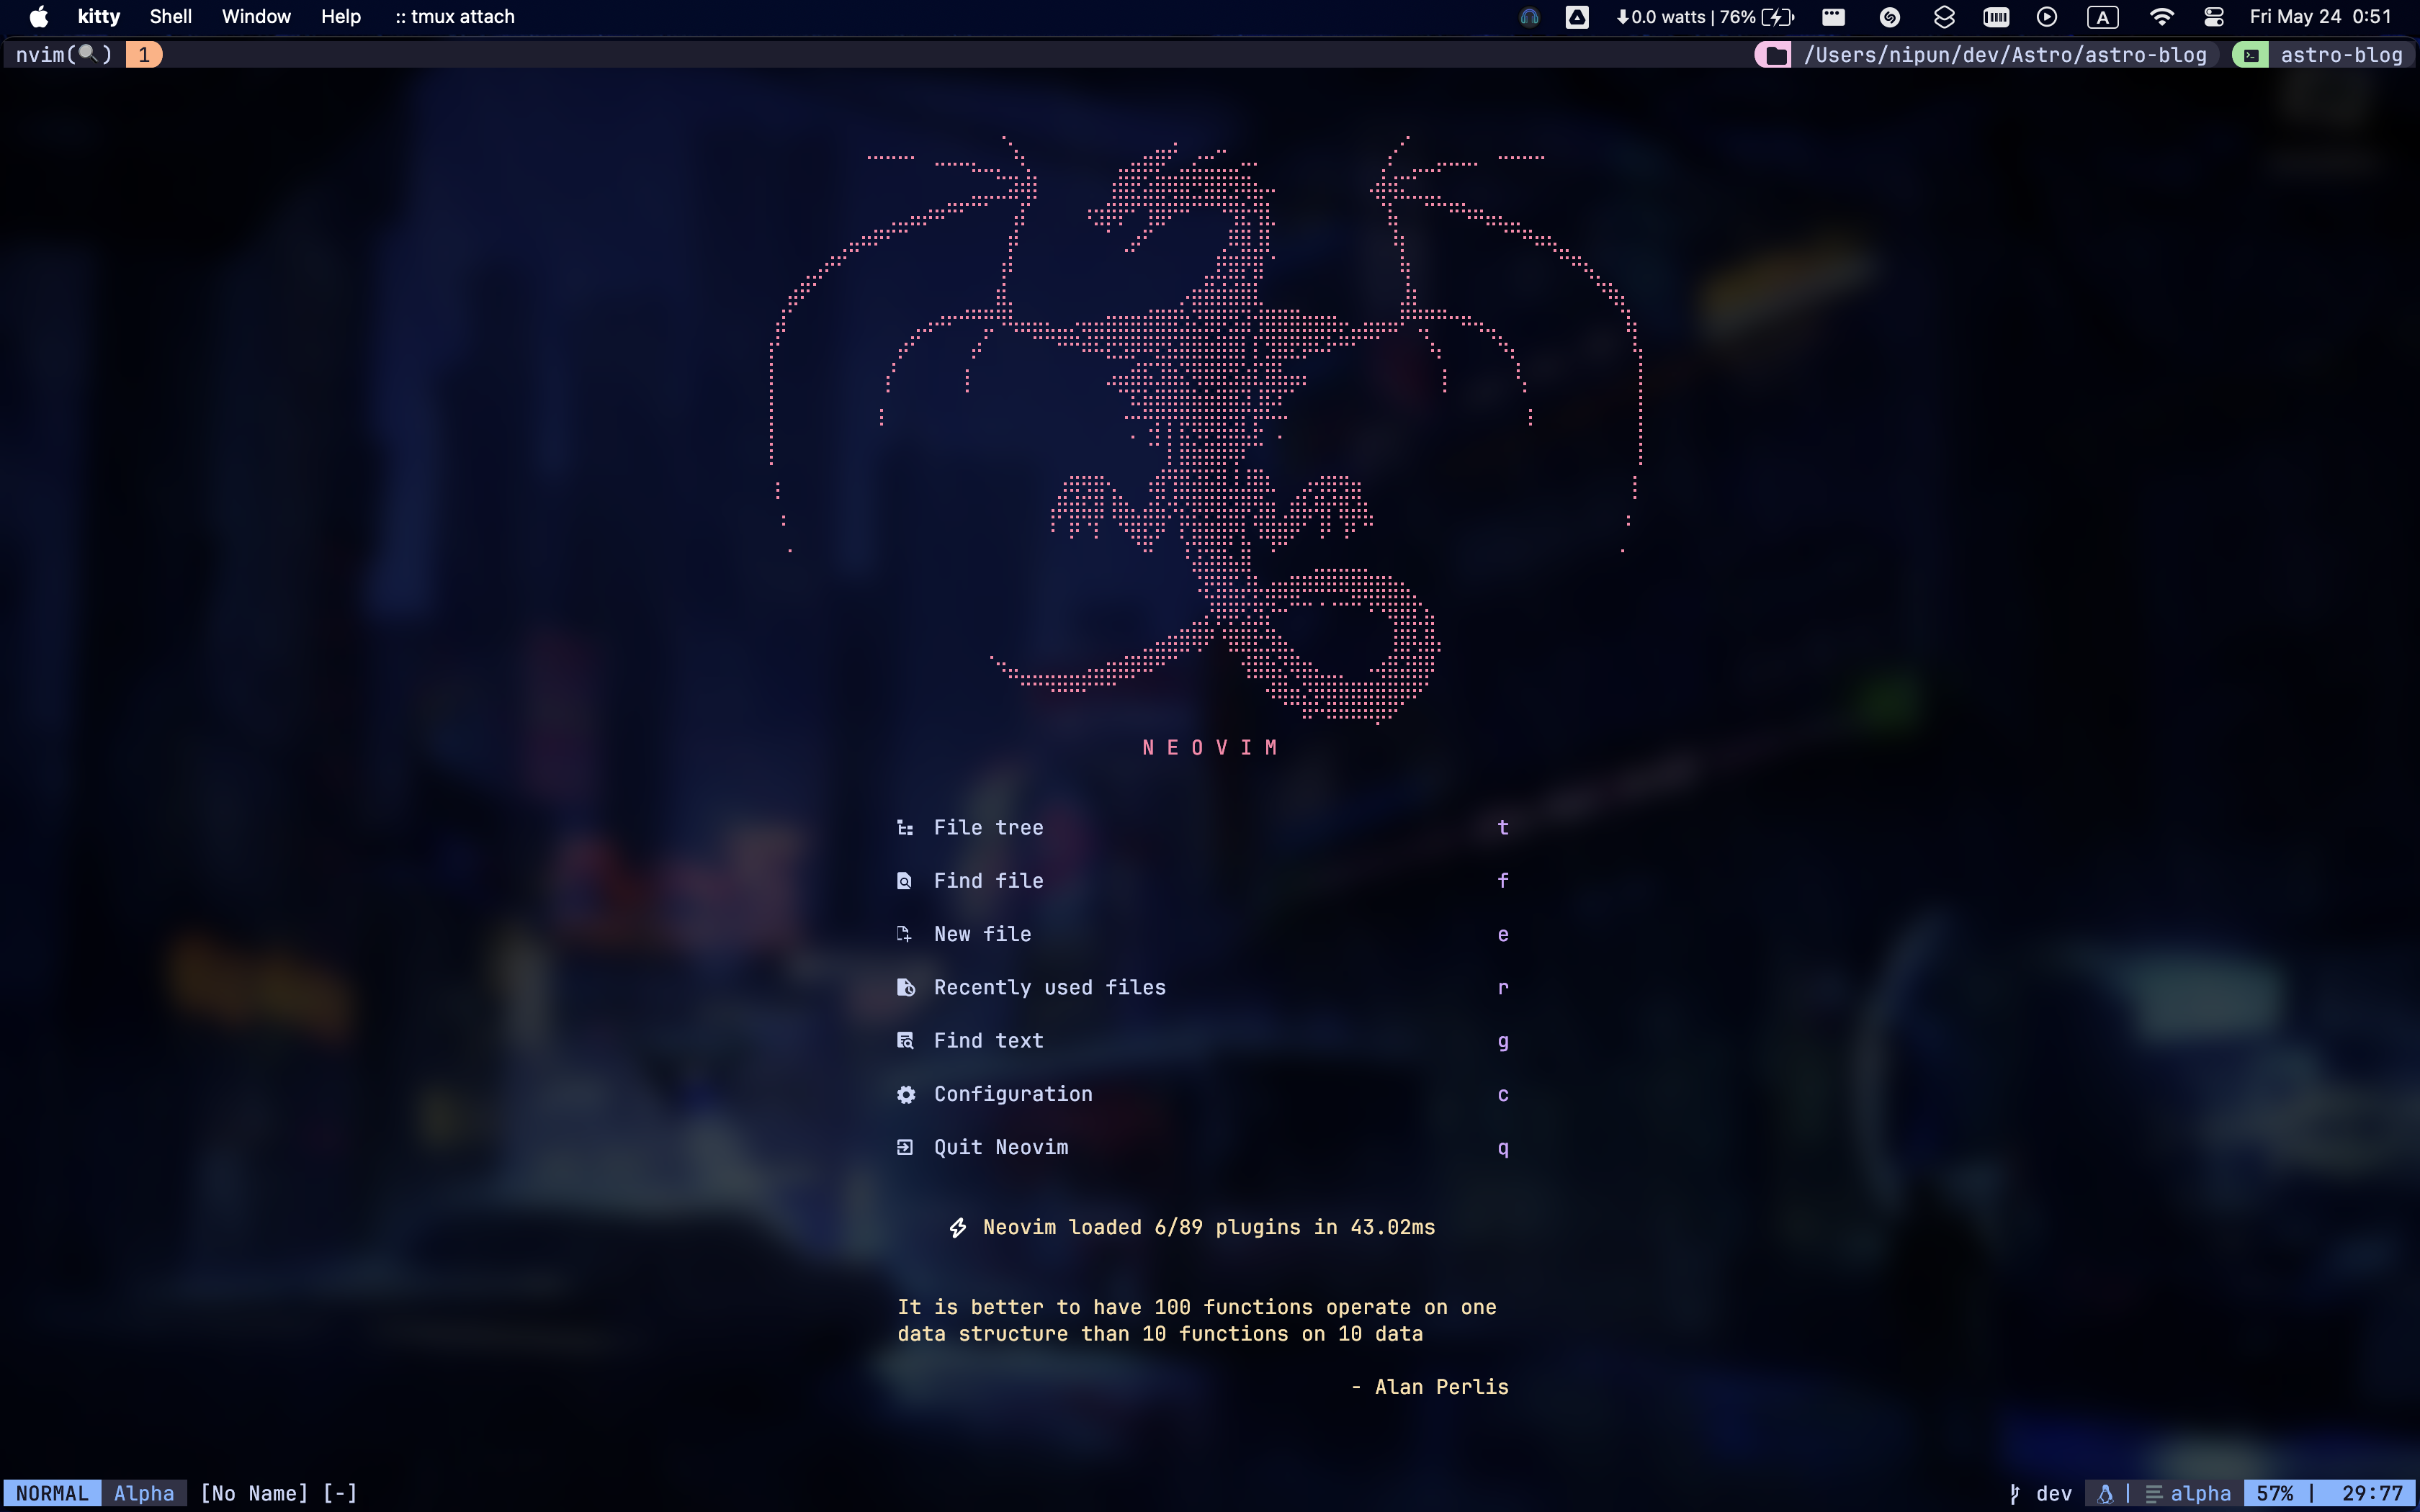
Task: Click the astro-blog session name
Action: 2341,55
